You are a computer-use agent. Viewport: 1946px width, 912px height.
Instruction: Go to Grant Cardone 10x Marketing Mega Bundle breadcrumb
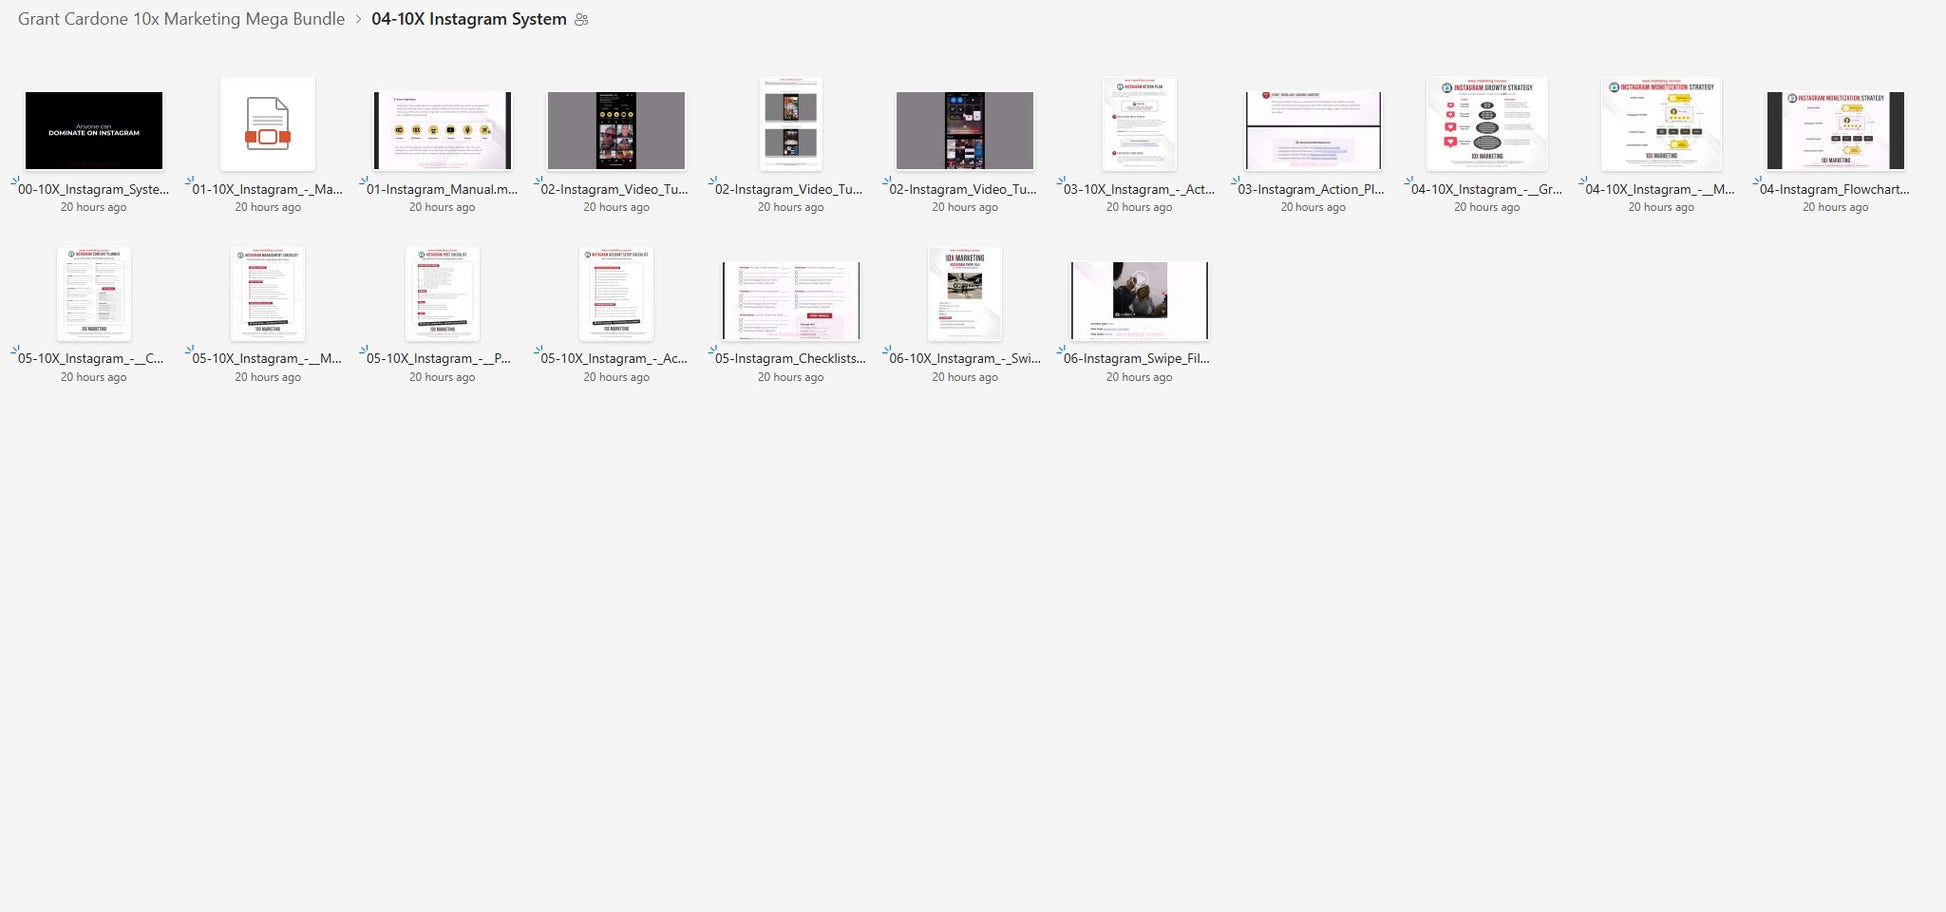pyautogui.click(x=181, y=19)
